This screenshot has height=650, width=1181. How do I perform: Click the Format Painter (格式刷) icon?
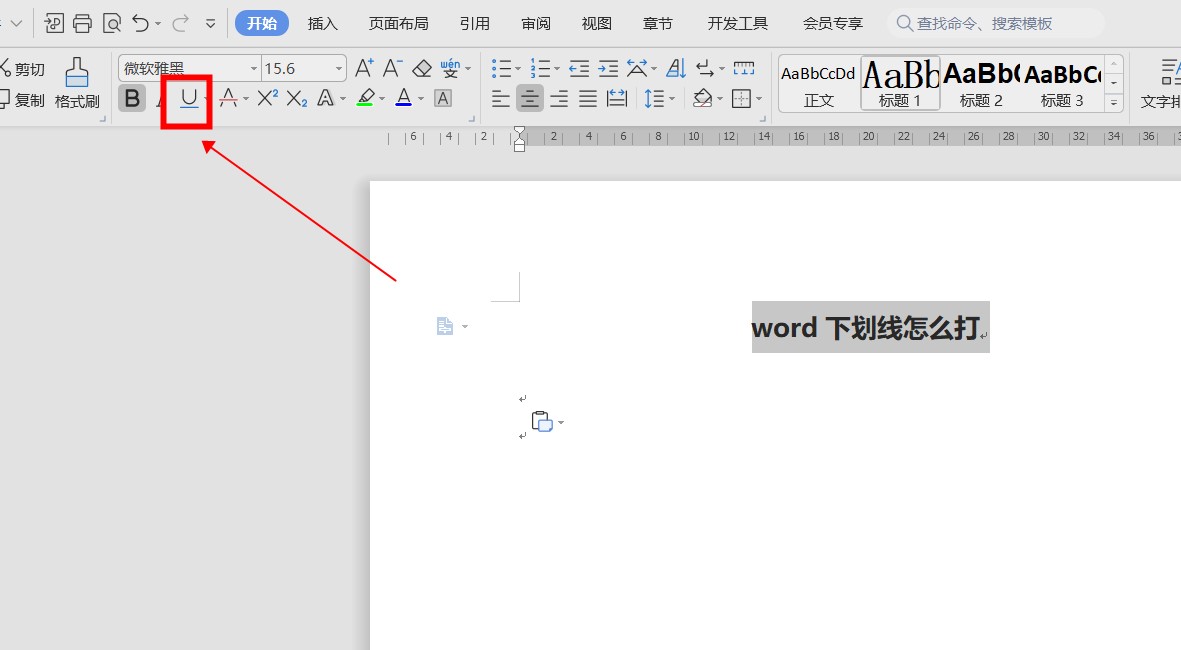coord(77,82)
